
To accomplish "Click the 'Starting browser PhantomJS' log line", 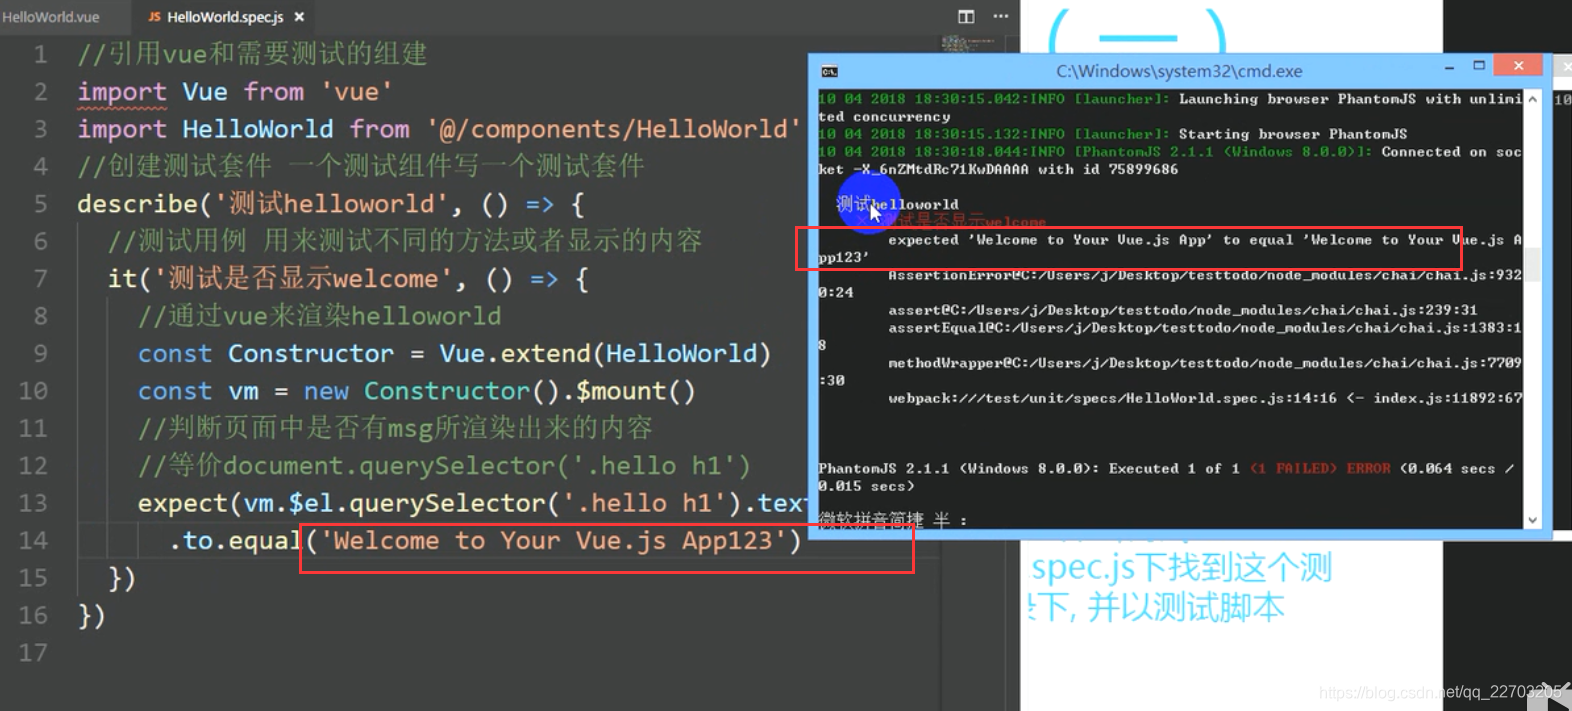I will (1292, 134).
